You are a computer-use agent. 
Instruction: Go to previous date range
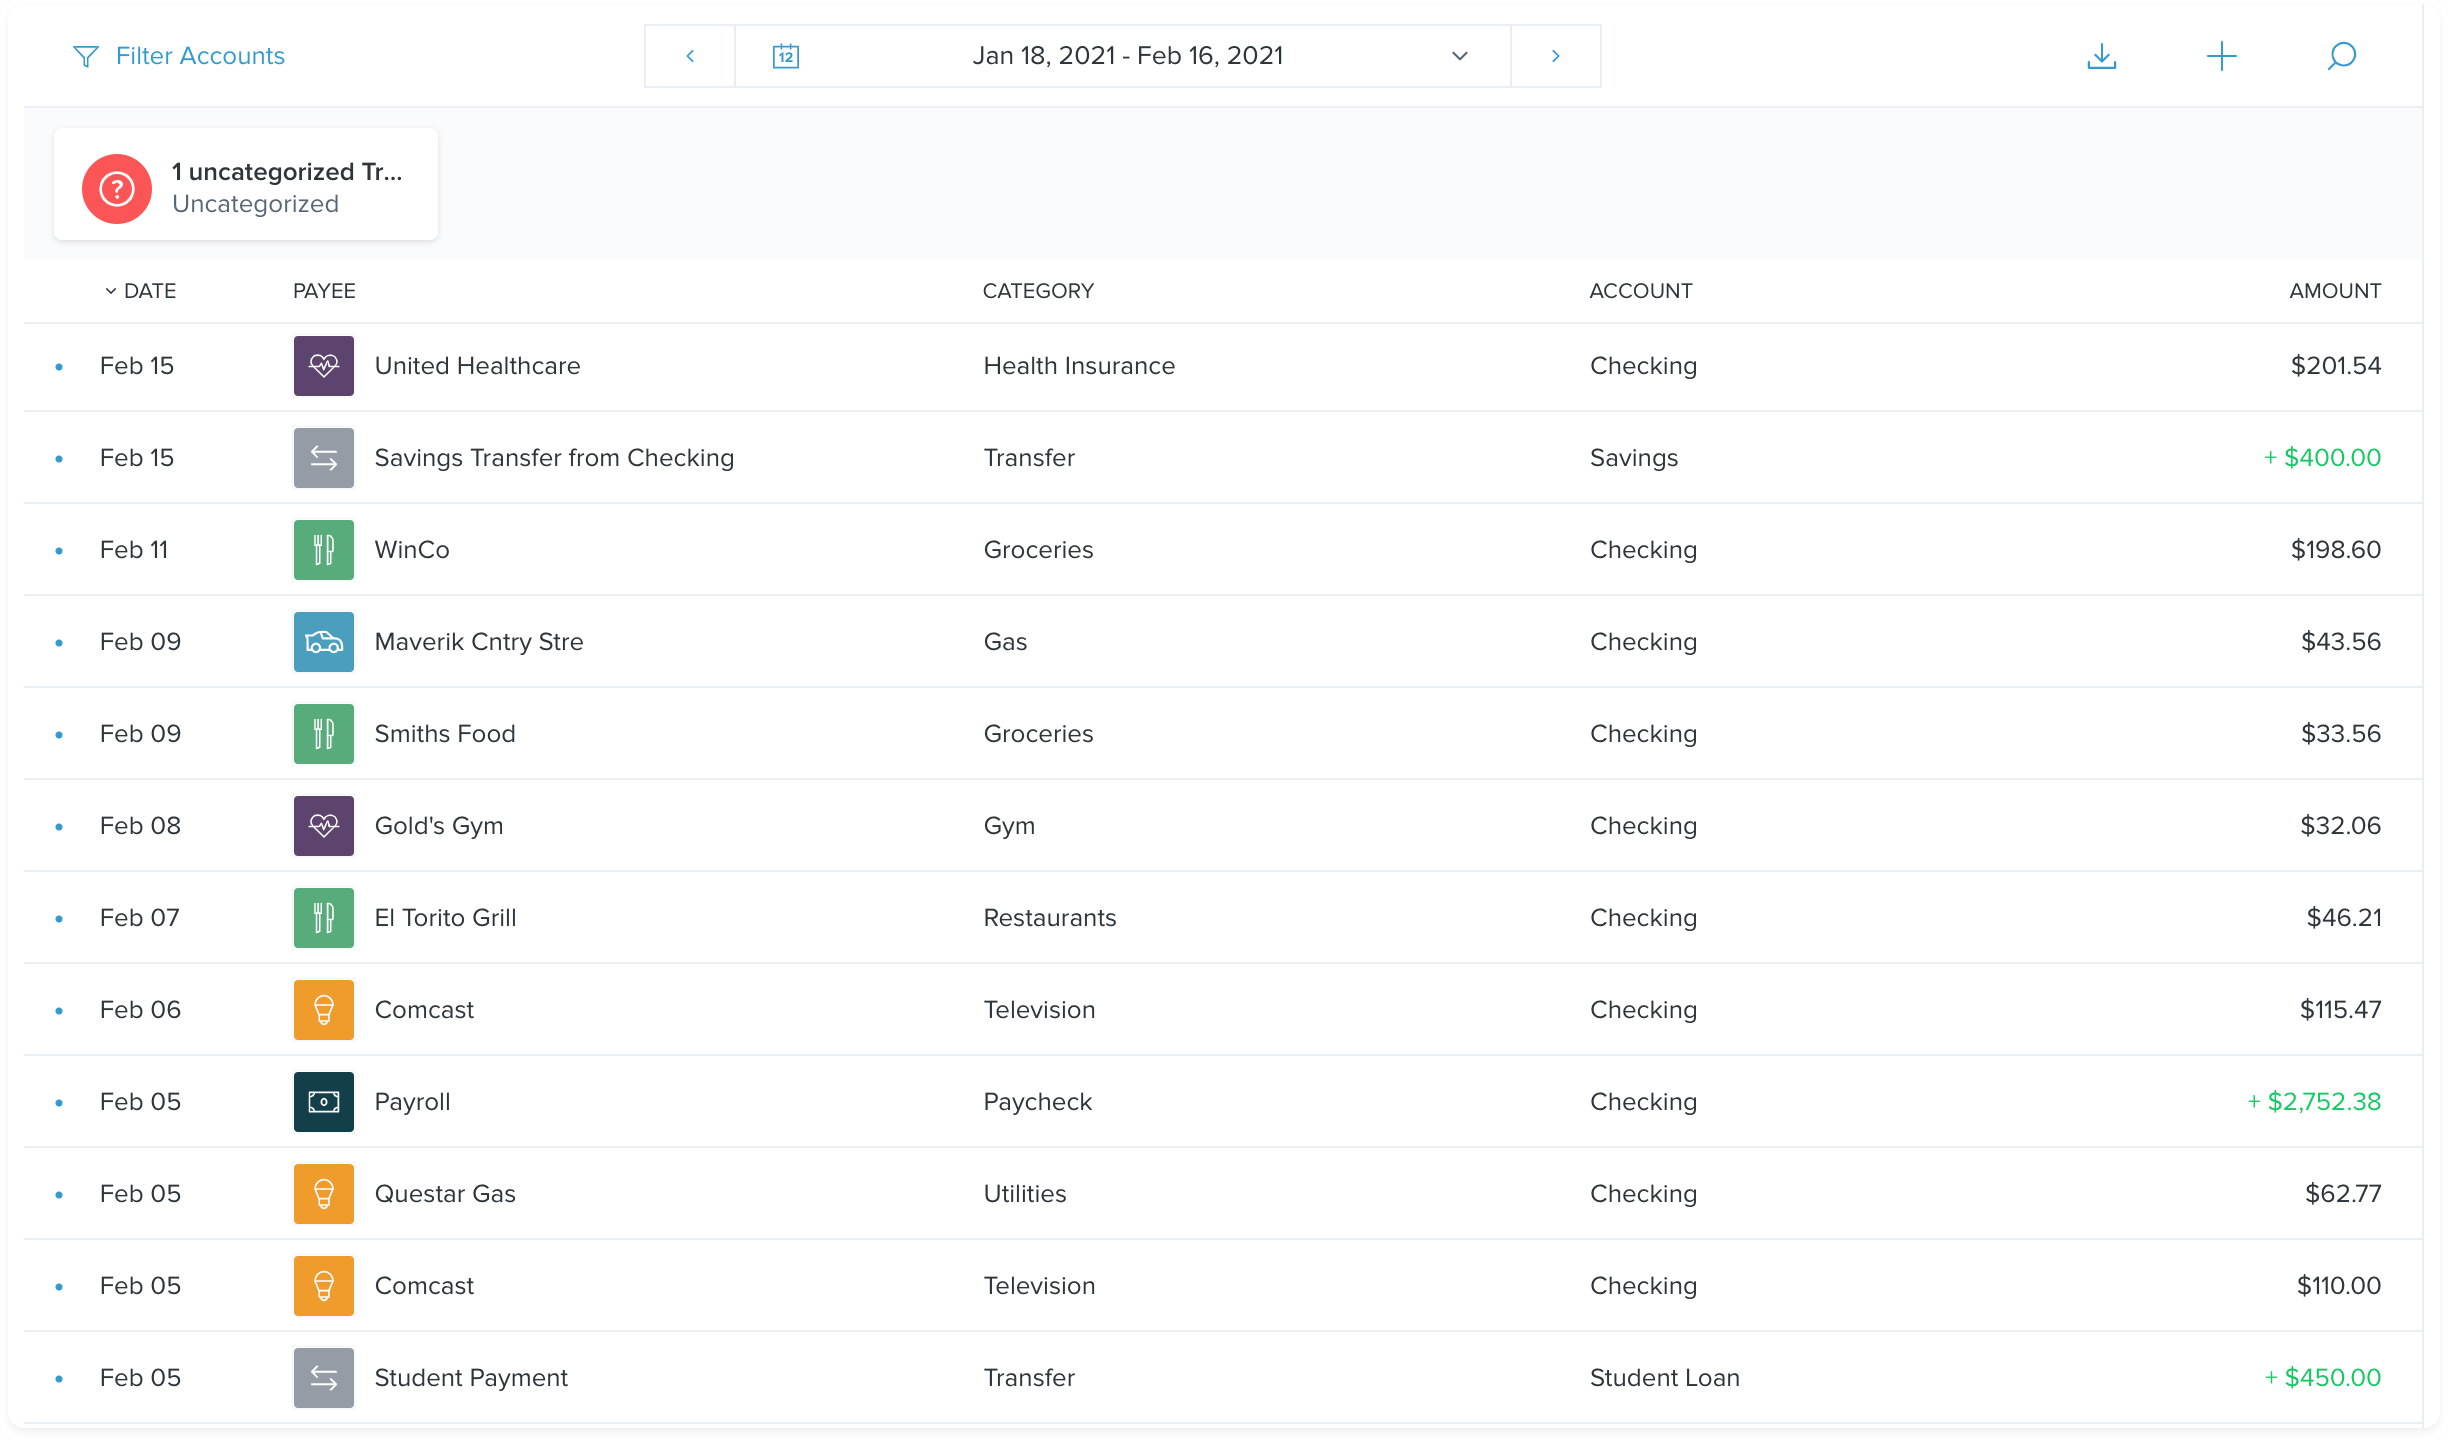[690, 56]
